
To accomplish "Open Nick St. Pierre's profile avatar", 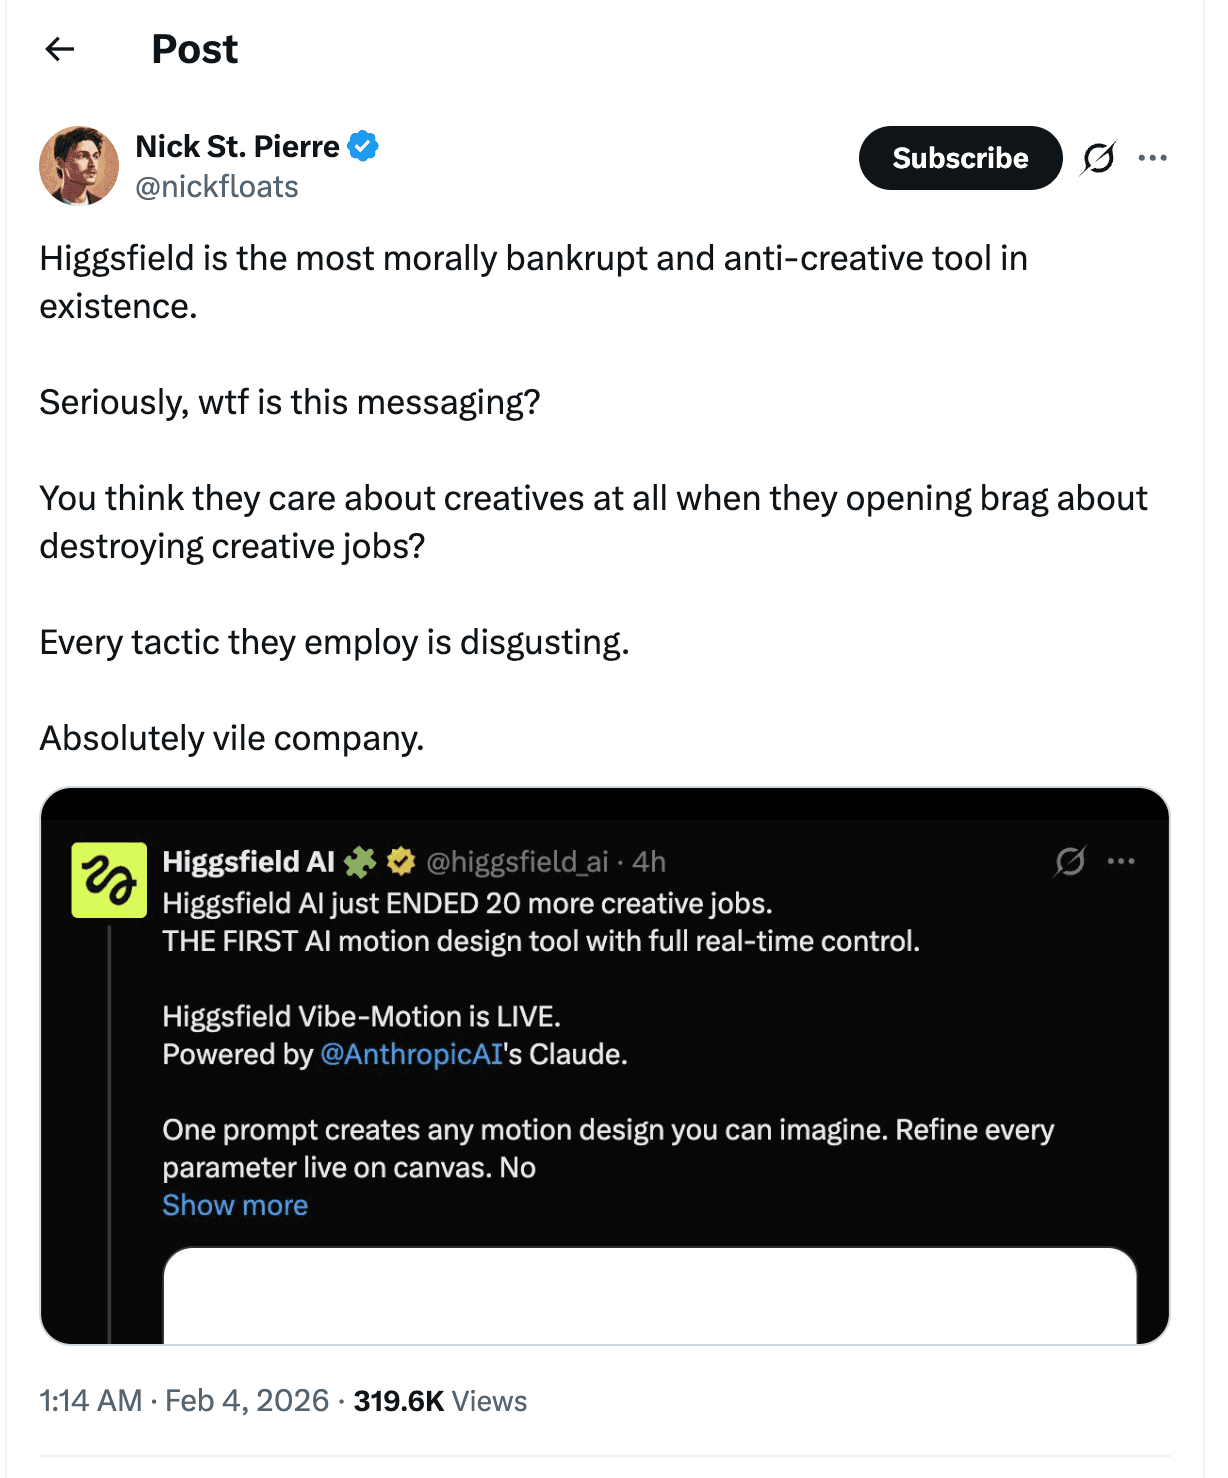I will [79, 166].
